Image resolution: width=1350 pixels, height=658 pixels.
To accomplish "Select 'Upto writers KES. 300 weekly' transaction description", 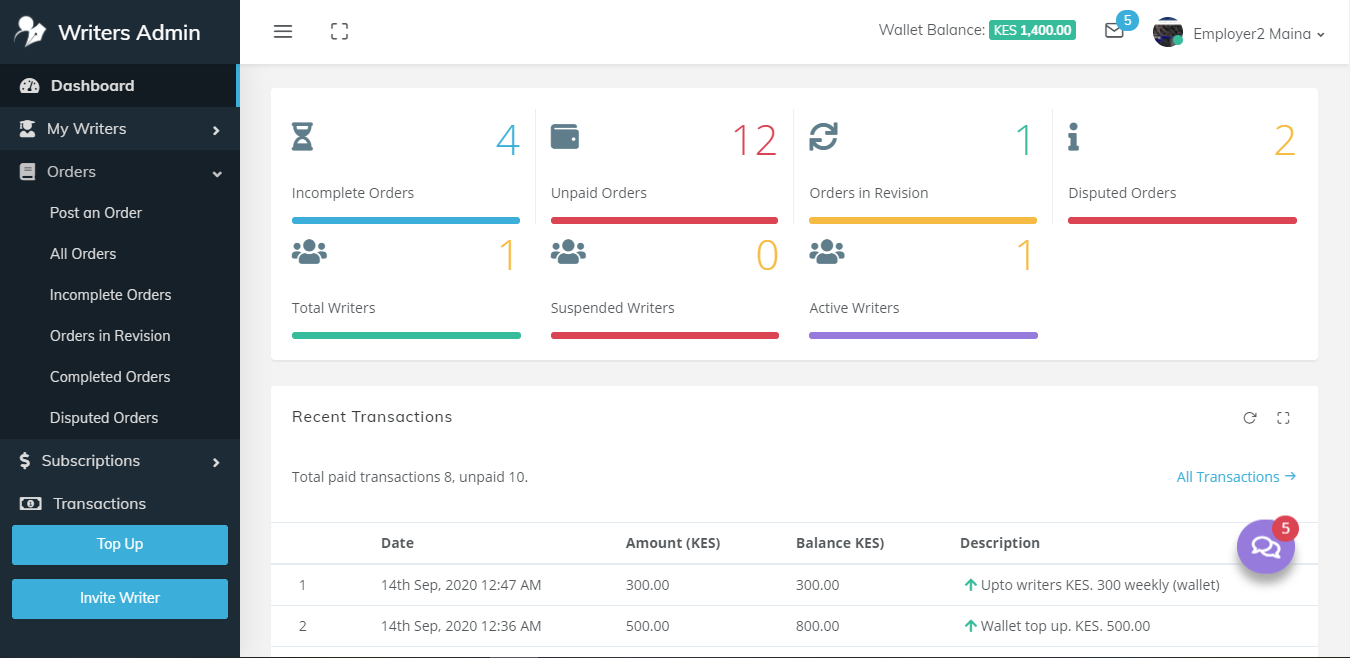I will pyautogui.click(x=1100, y=585).
